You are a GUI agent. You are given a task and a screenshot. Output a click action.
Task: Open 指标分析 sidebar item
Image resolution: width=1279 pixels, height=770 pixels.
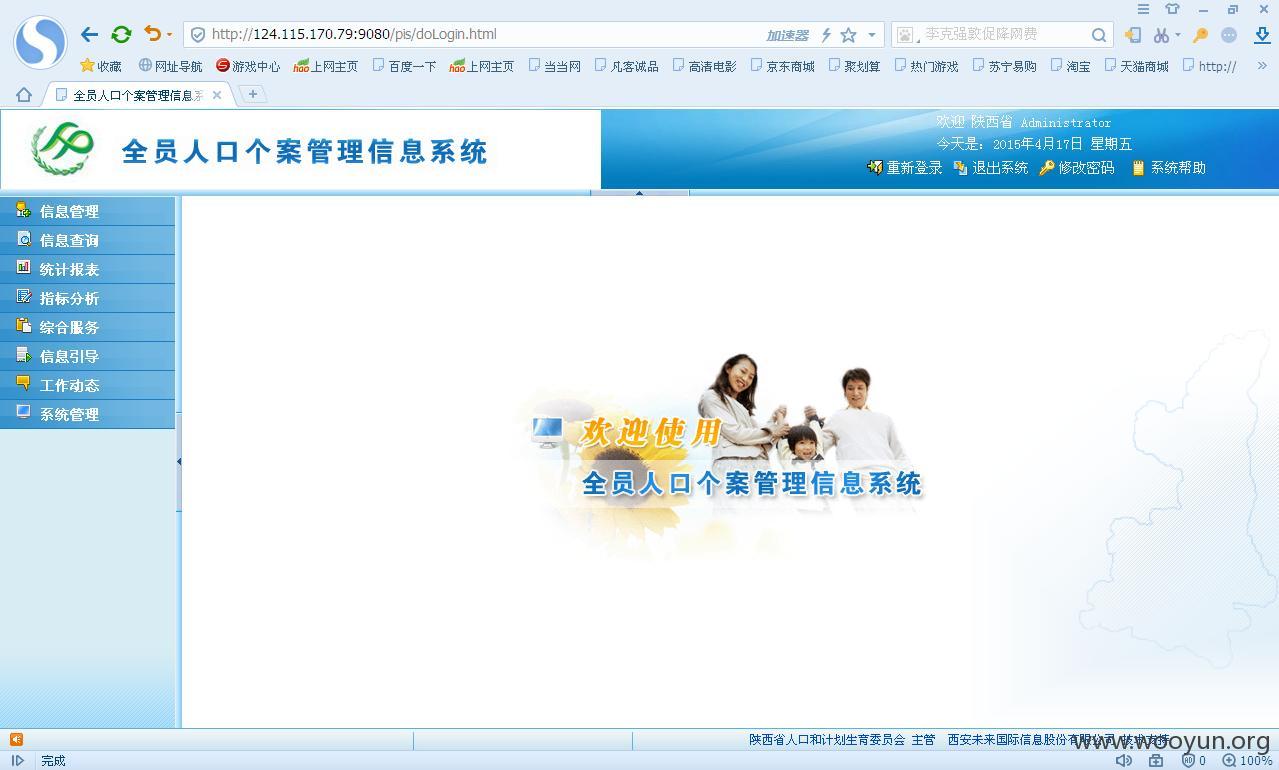pyautogui.click(x=88, y=298)
